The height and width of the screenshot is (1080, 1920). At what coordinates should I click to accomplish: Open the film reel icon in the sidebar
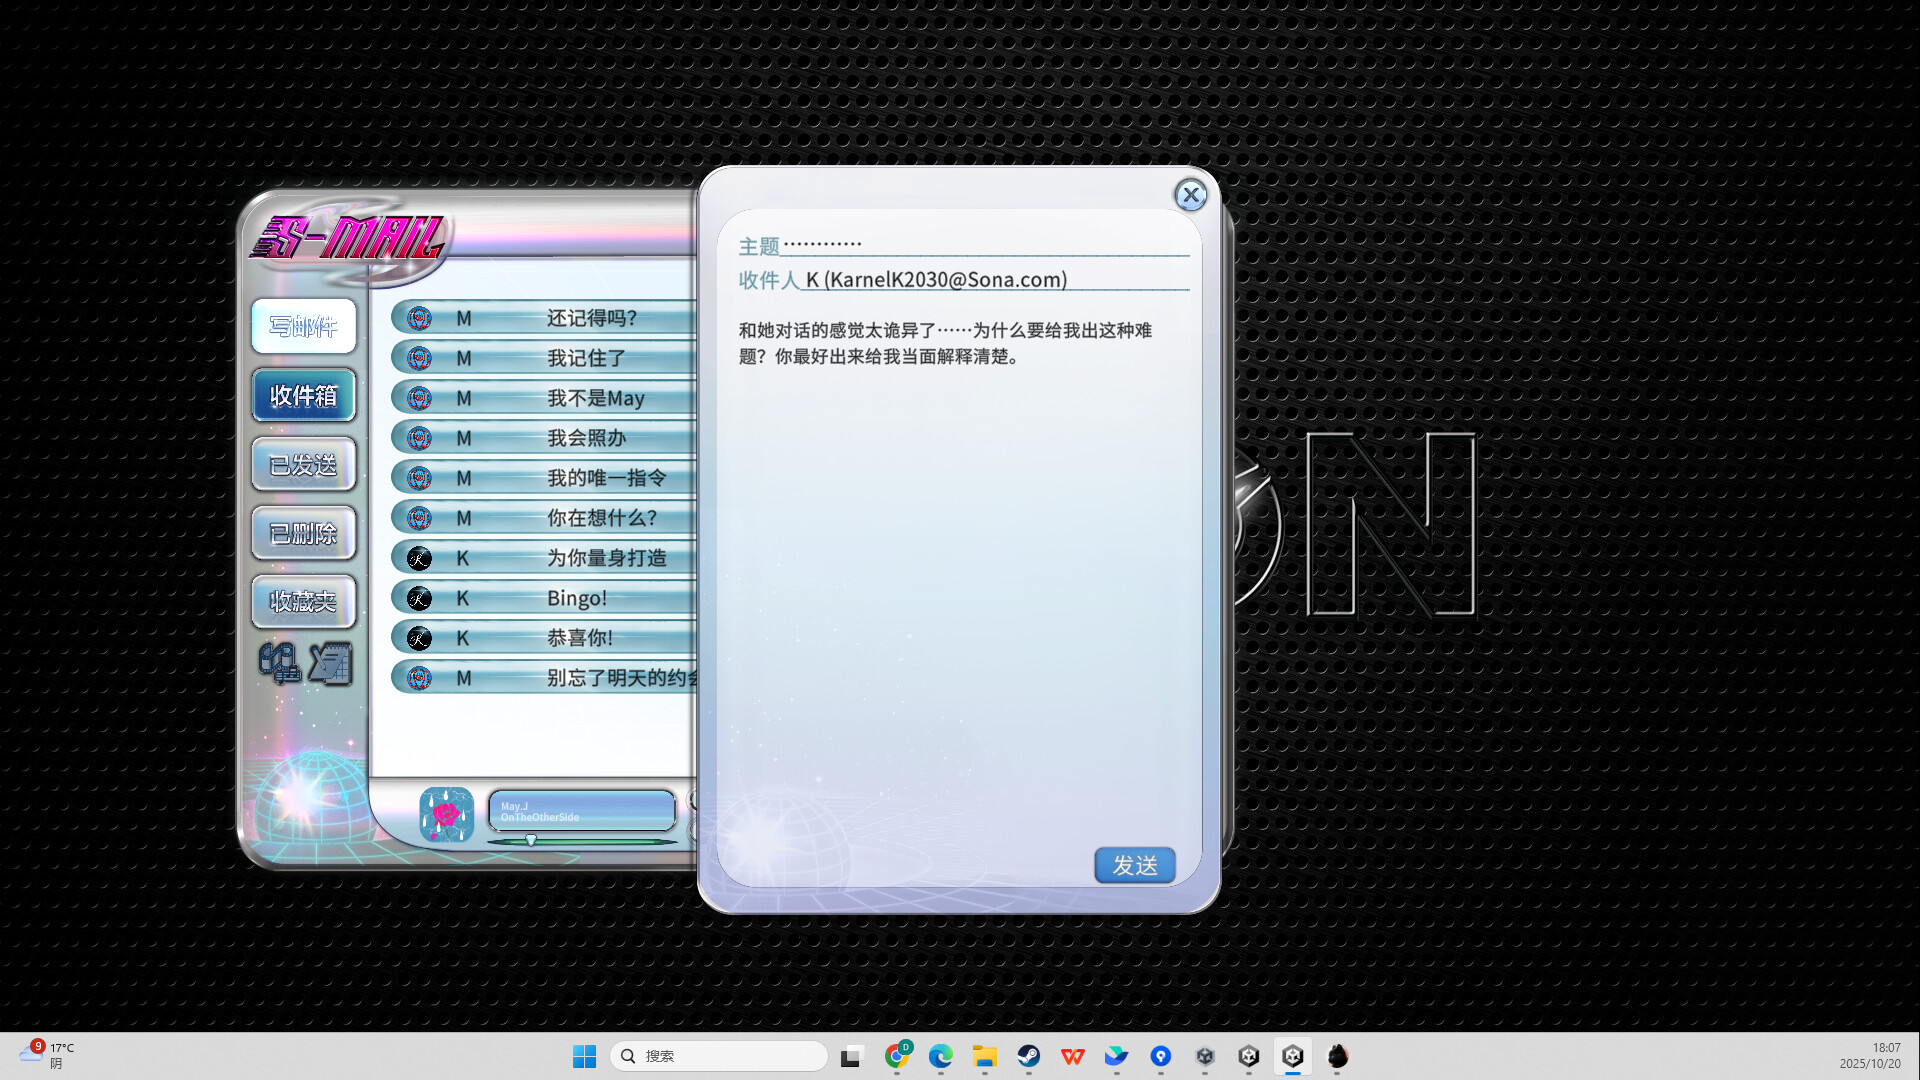281,663
